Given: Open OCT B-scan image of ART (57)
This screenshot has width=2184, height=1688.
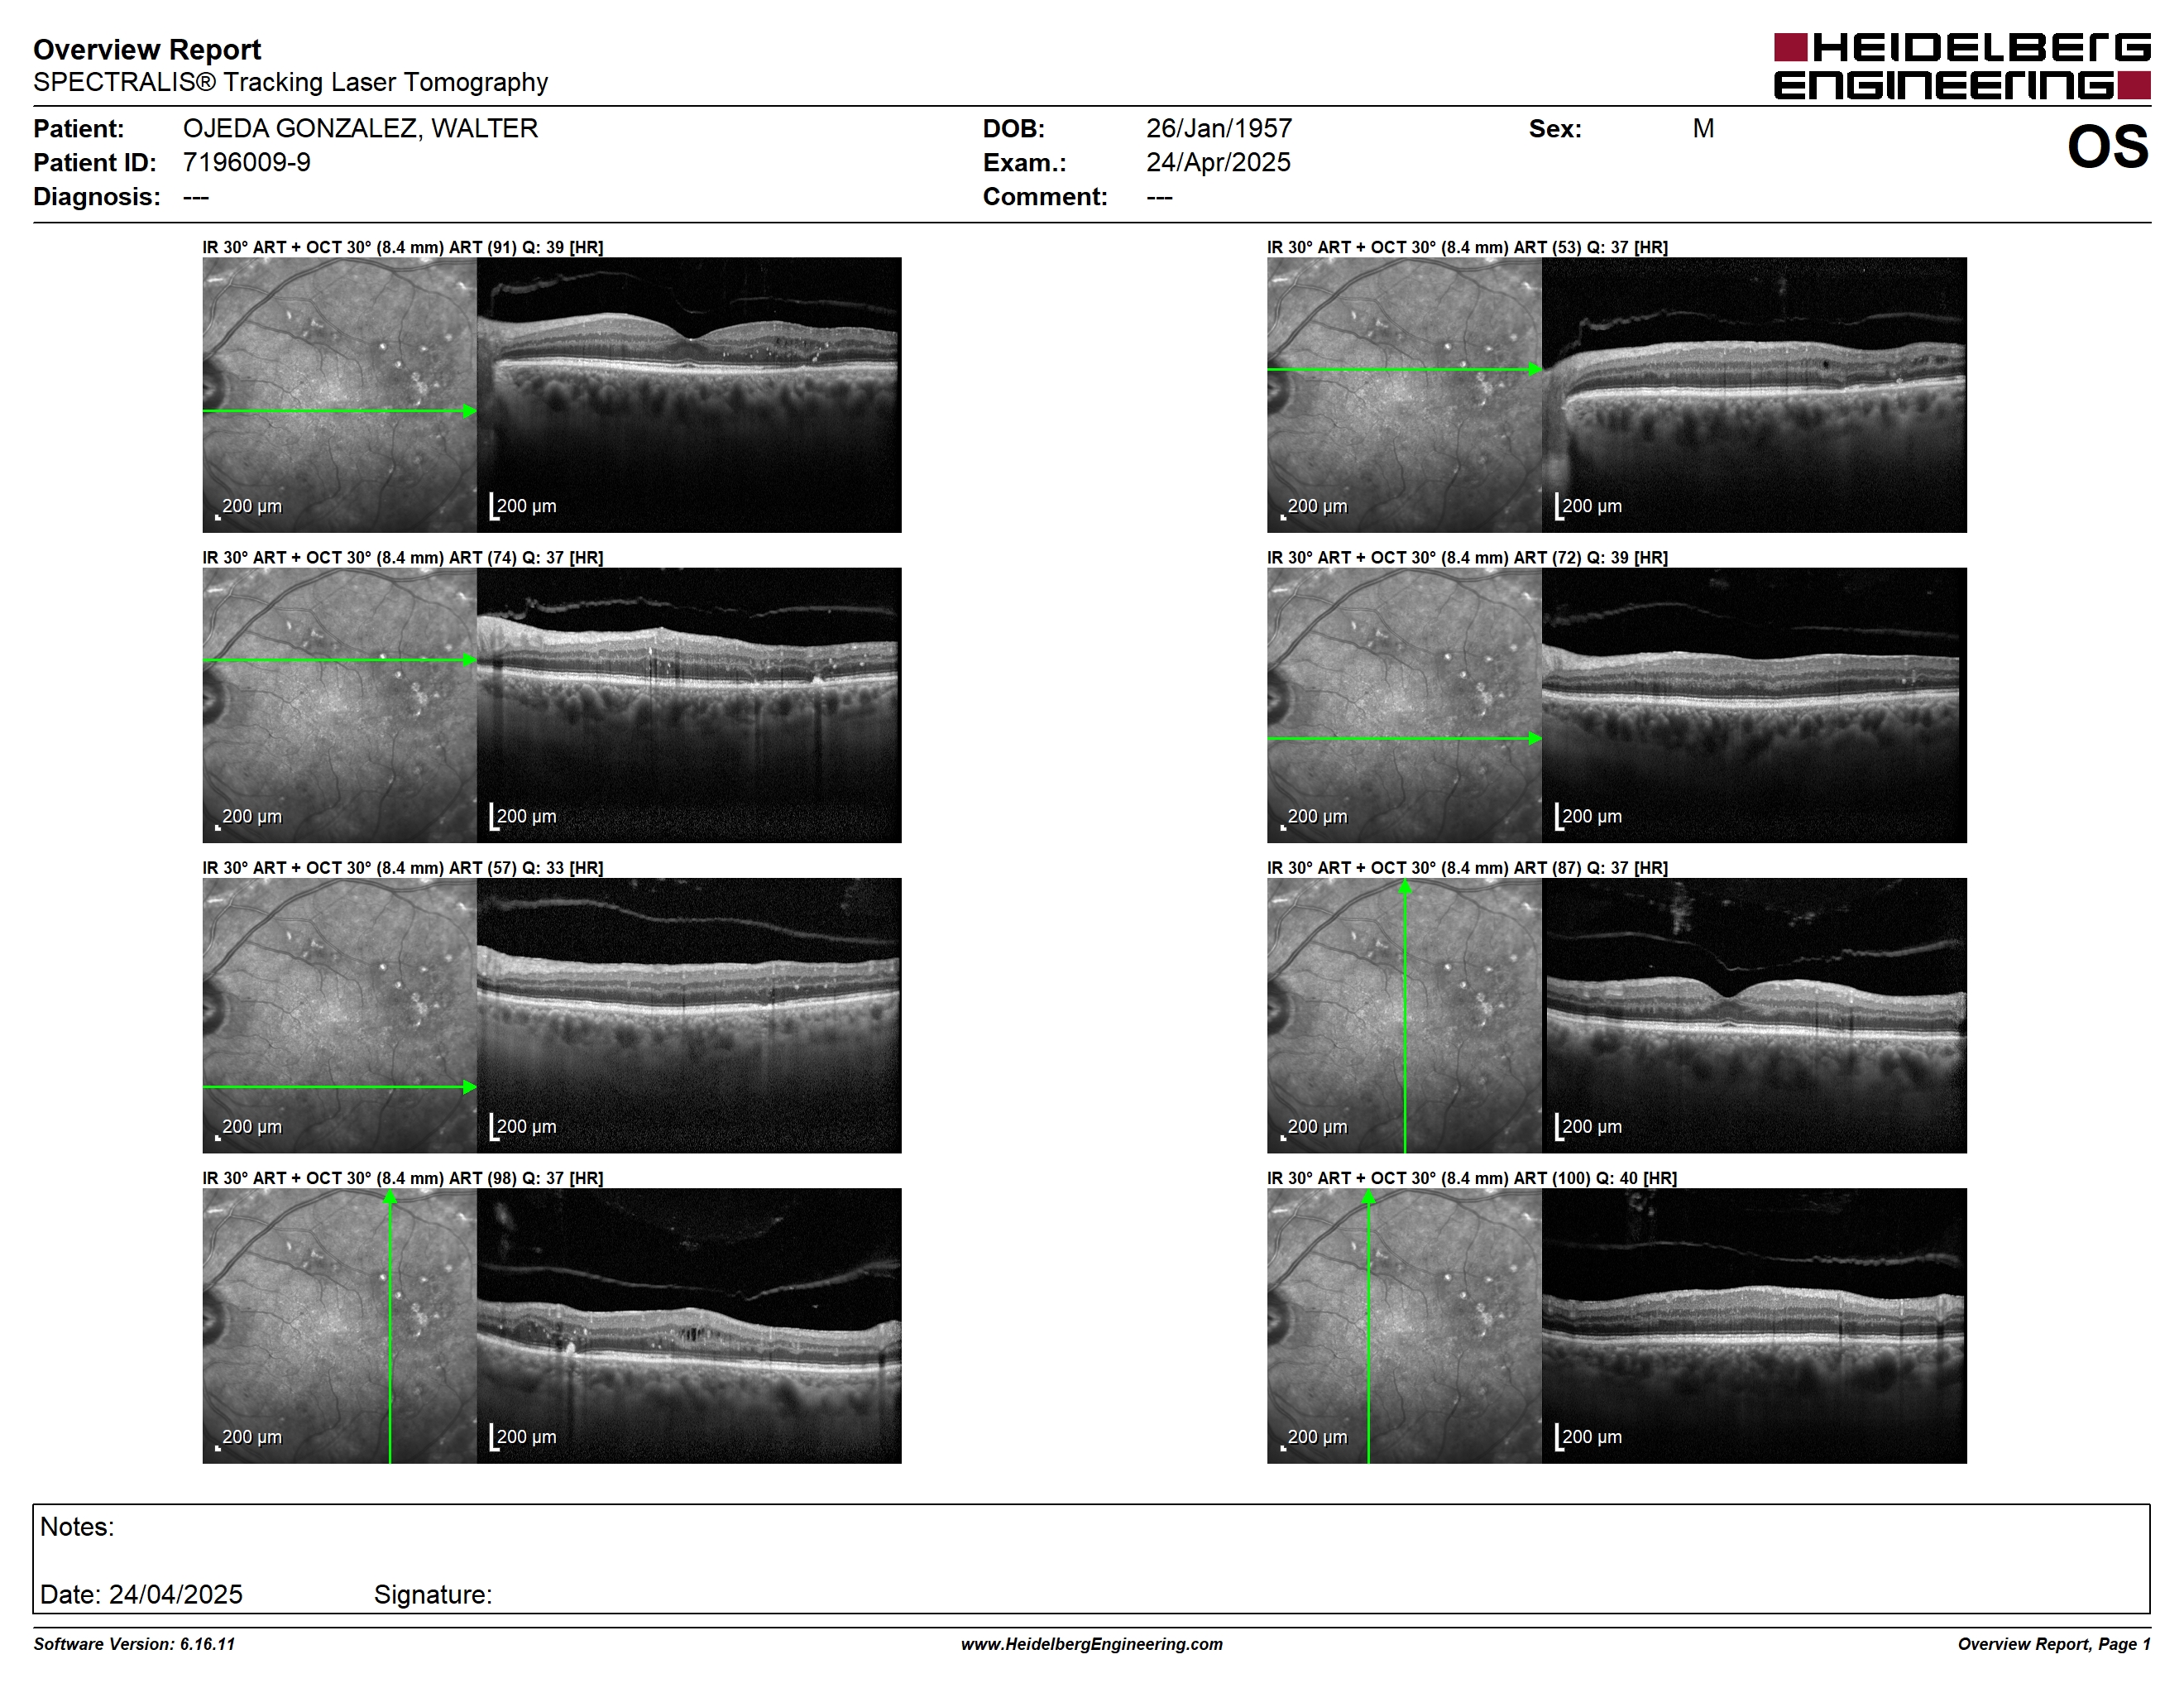Looking at the screenshot, I should 689,1015.
